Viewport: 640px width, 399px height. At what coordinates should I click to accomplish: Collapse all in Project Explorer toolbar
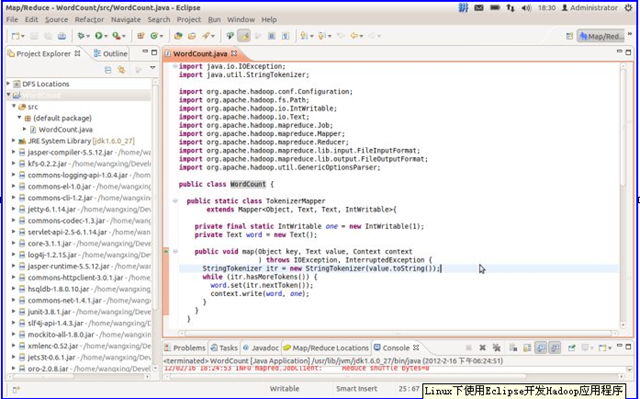[108, 70]
